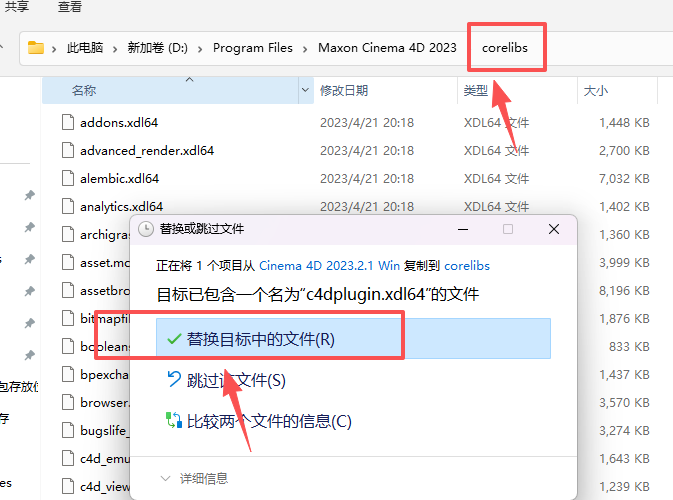
Task: Navigate to 新加卷 (D:) breadcrumb
Action: (x=158, y=48)
